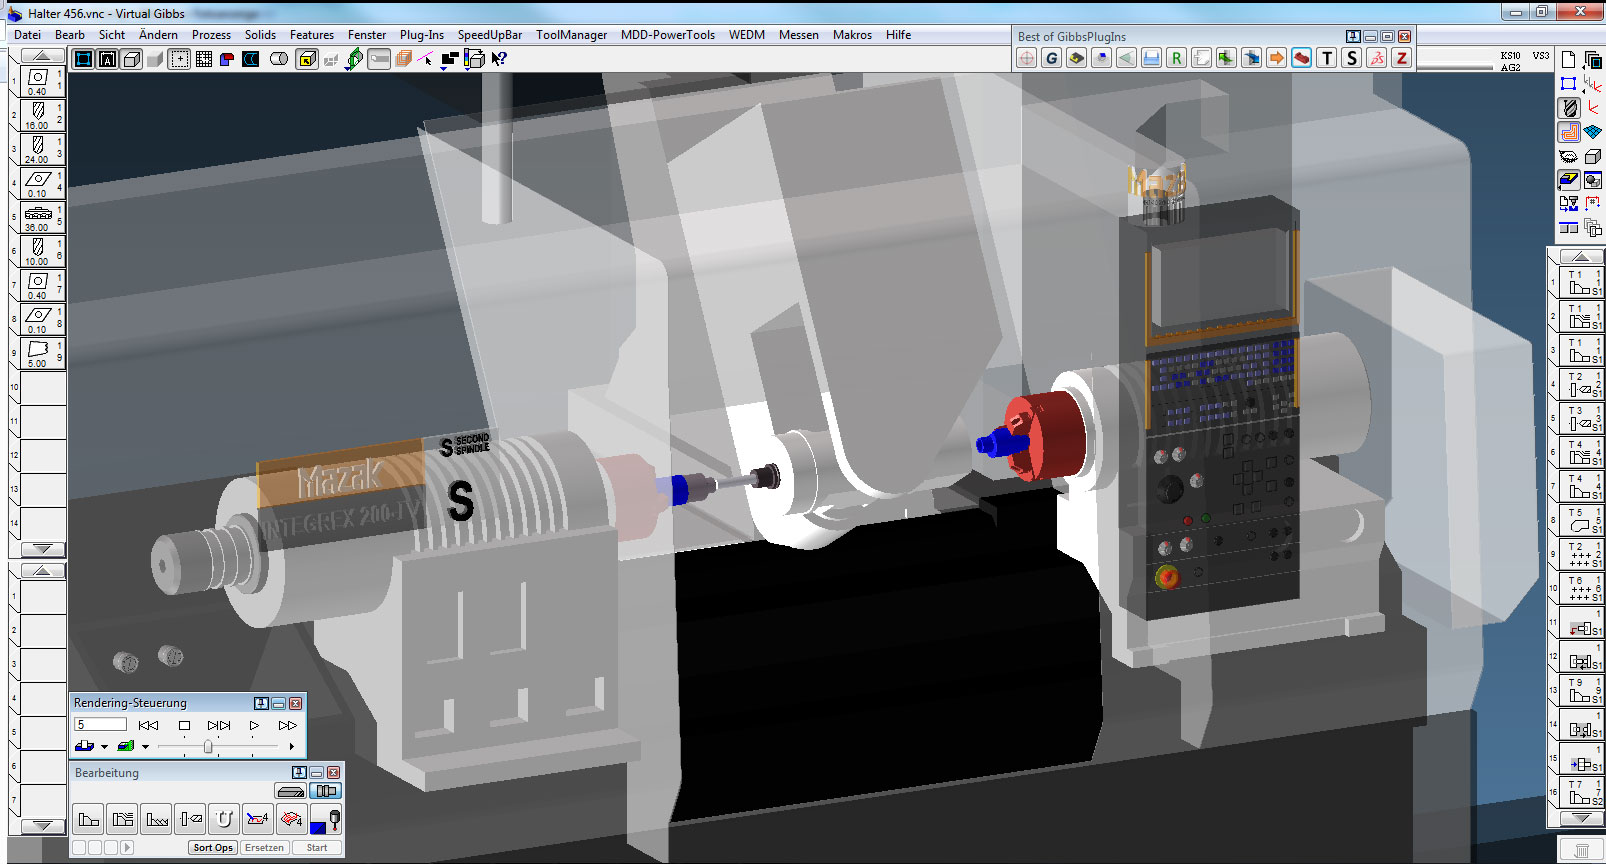Pin the Bearbeitung panel
Screen dimensions: 1606x864
click(x=299, y=773)
